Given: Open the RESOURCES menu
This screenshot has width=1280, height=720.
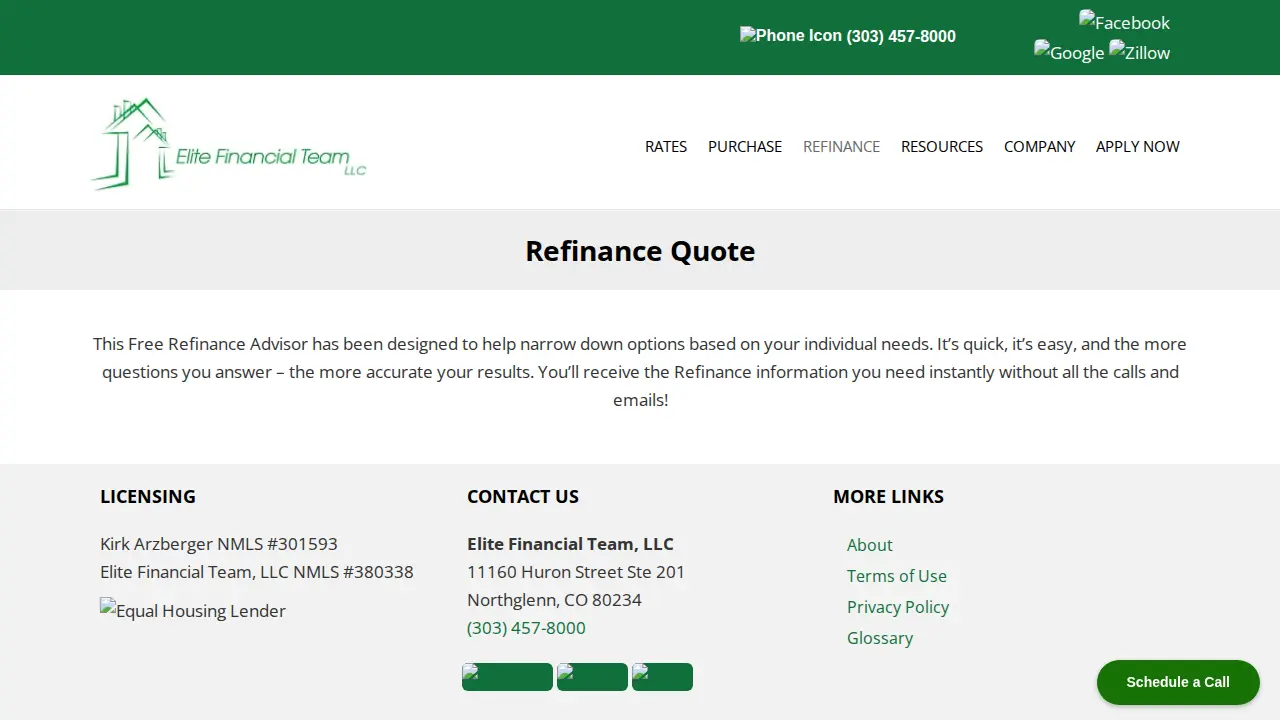Looking at the screenshot, I should point(942,146).
